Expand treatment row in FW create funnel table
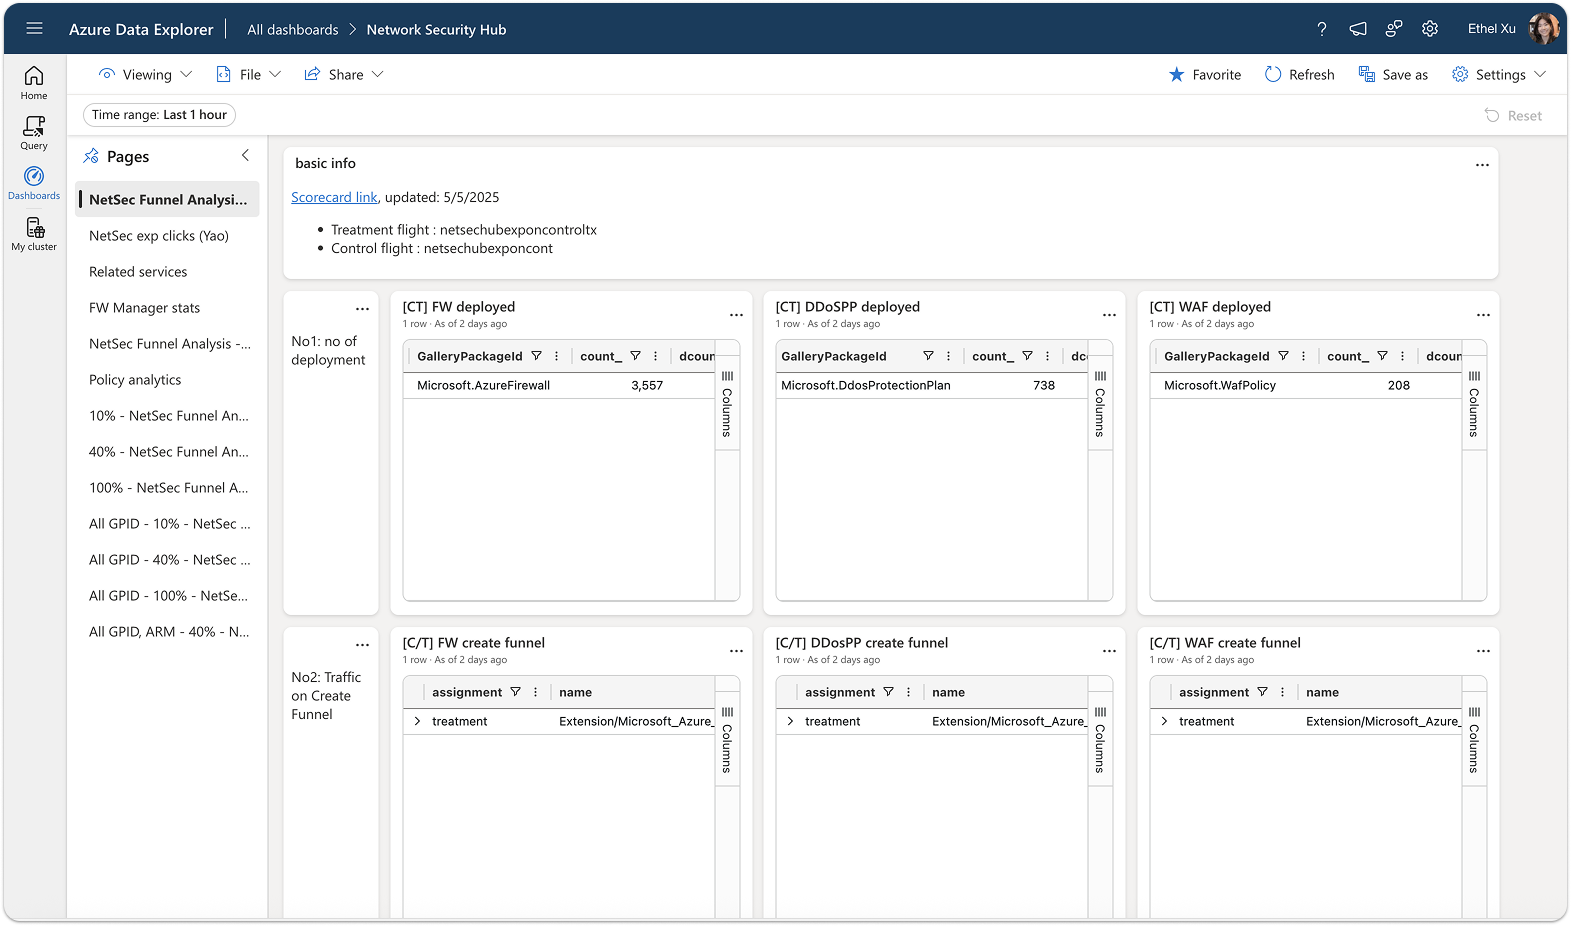The width and height of the screenshot is (1571, 926). tap(417, 721)
